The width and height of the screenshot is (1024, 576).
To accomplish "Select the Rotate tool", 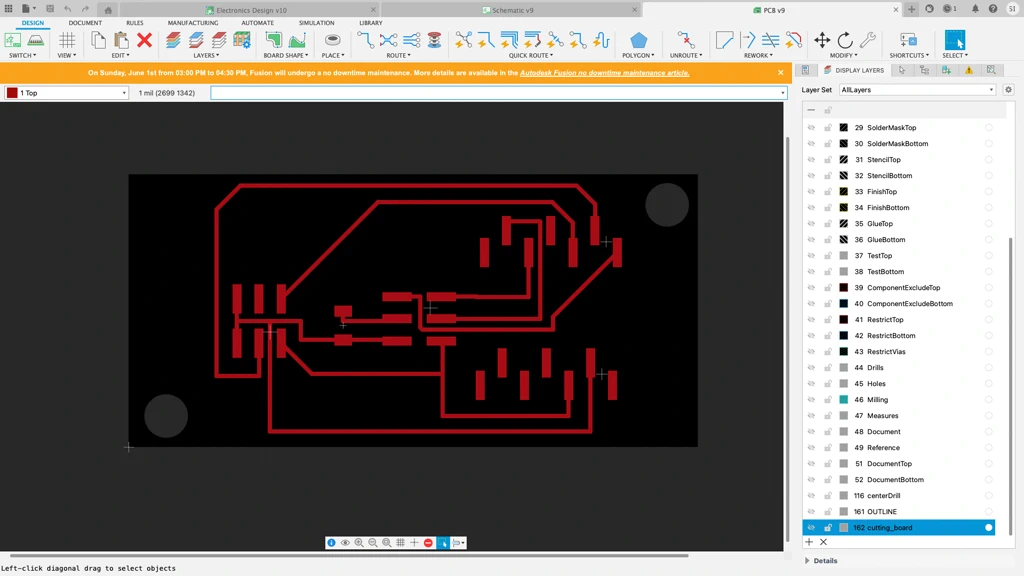I will [845, 40].
